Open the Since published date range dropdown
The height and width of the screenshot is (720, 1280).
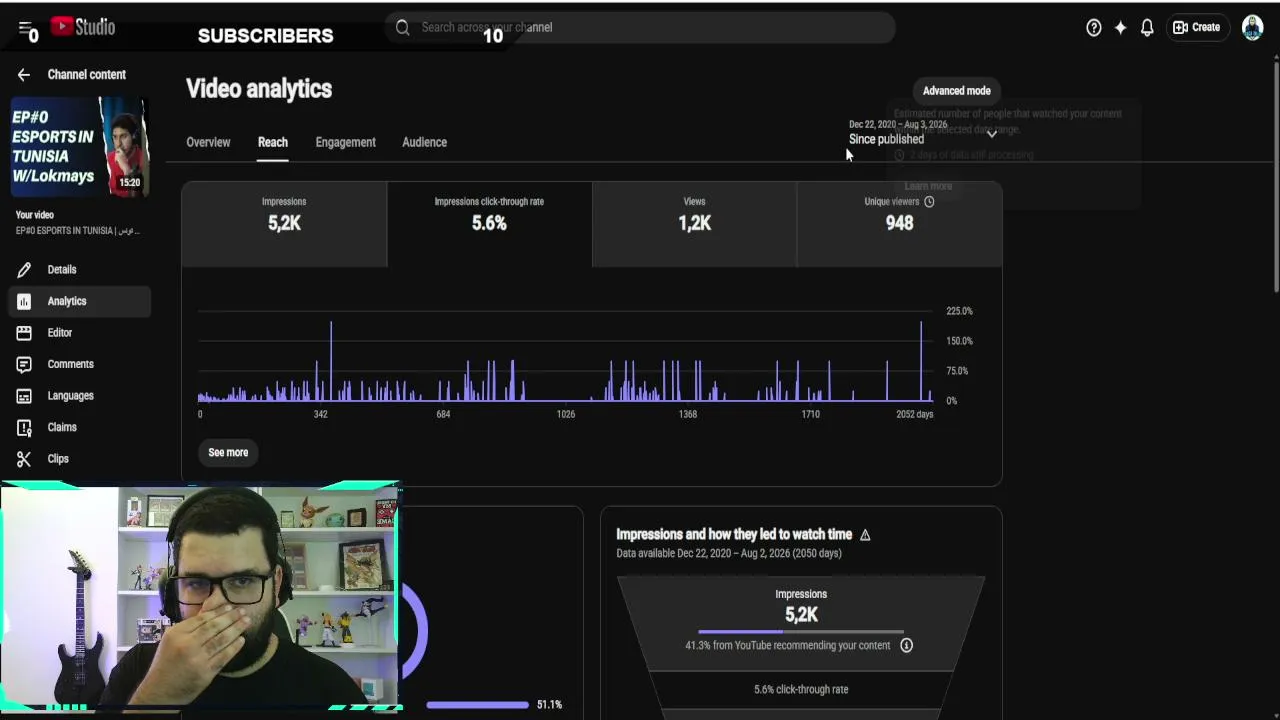(x=922, y=133)
